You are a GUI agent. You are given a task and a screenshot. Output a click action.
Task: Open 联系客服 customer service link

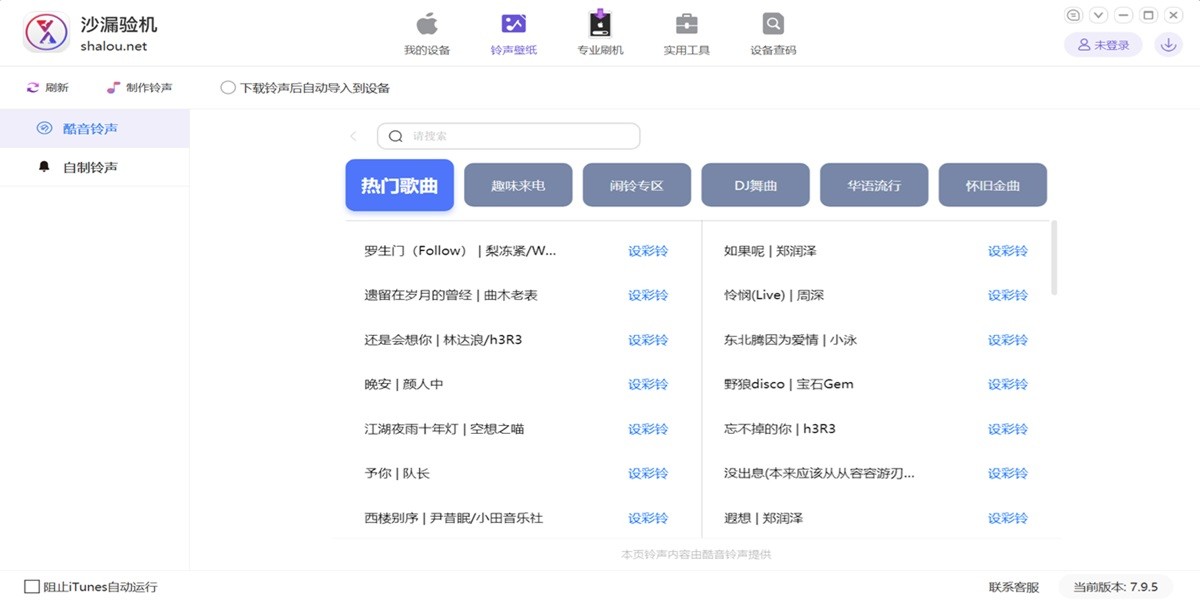[x=1013, y=586]
